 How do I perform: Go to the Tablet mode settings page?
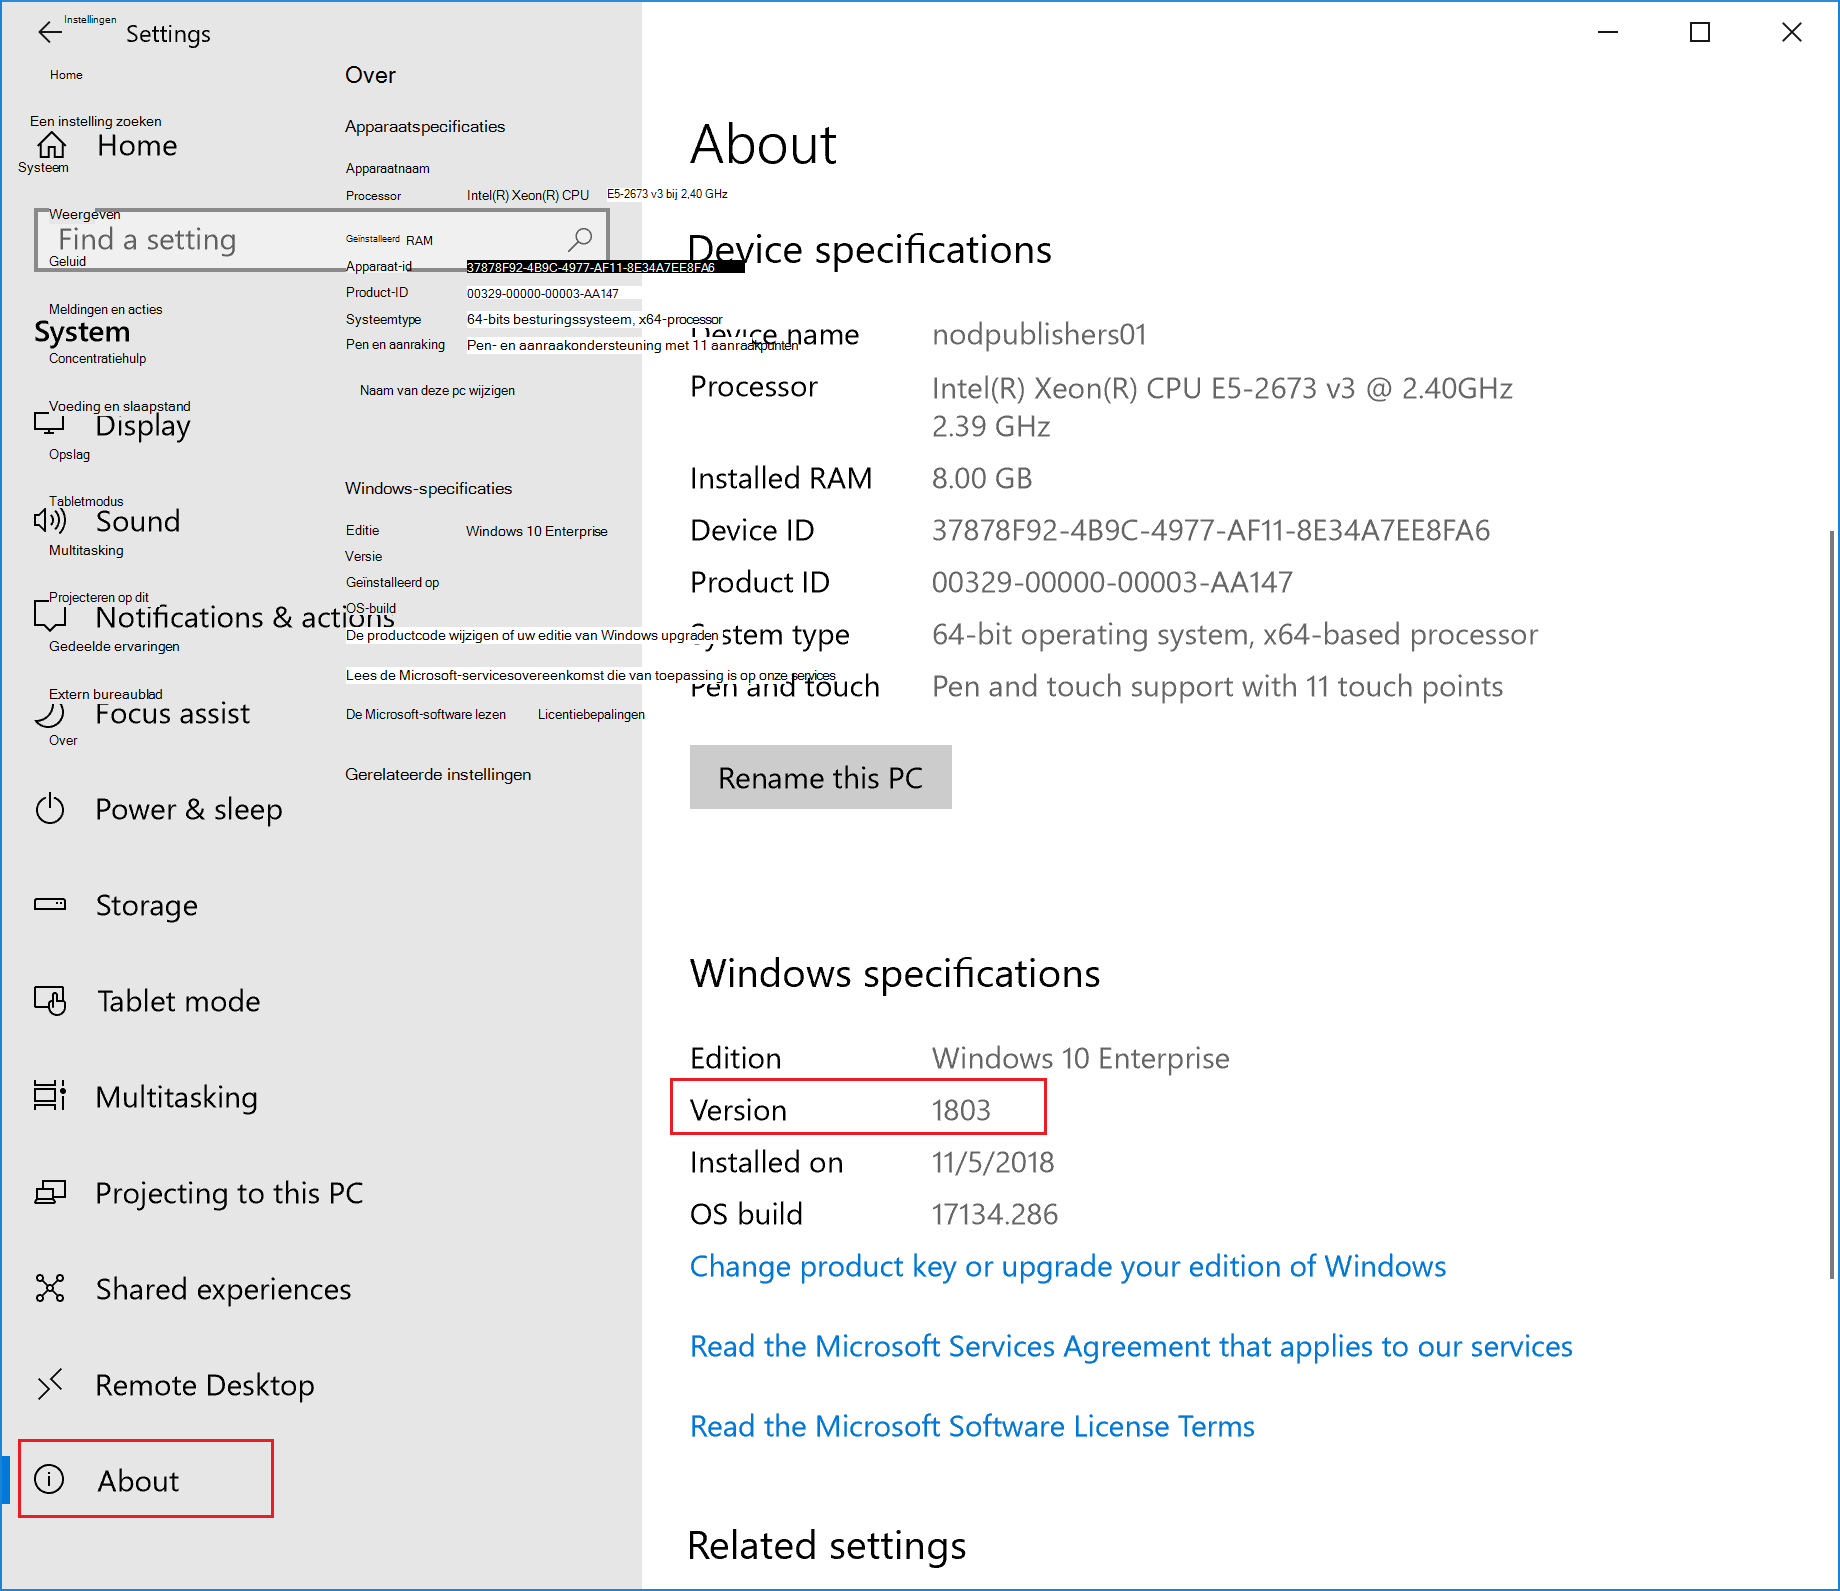[179, 1001]
